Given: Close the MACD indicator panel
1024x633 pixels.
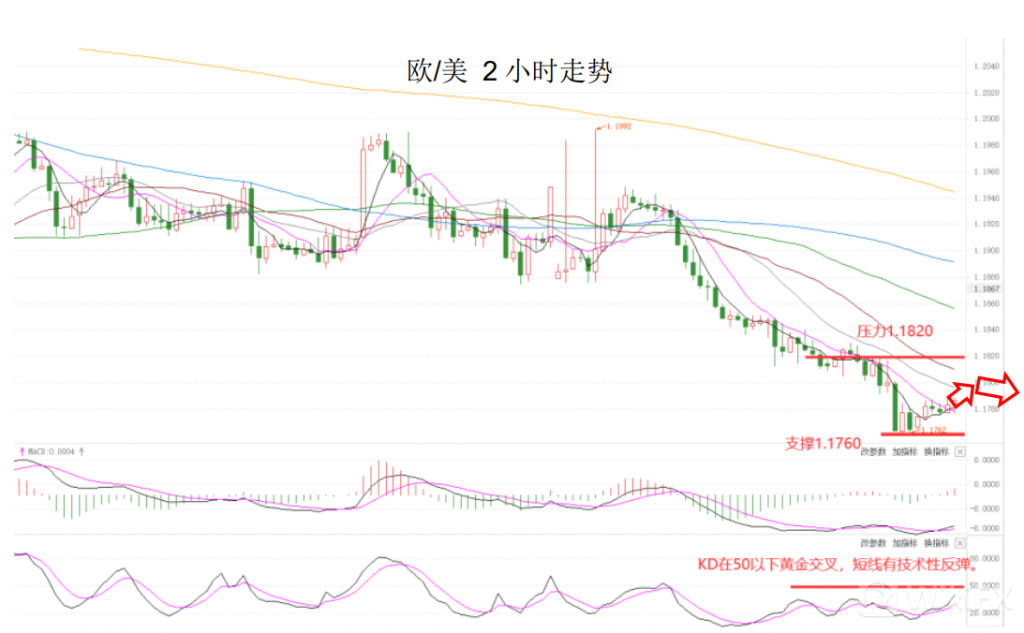Looking at the screenshot, I should pyautogui.click(x=959, y=452).
